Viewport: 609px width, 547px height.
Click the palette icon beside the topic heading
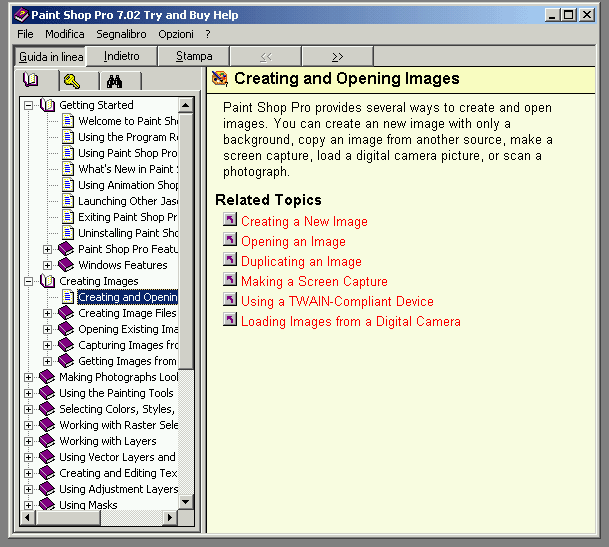pos(220,78)
